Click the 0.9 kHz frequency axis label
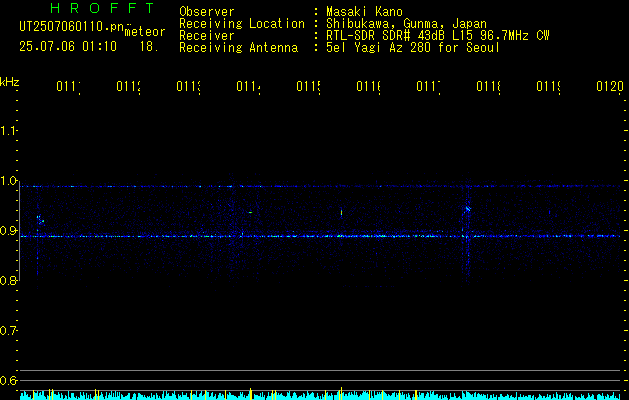This screenshot has width=629, height=400. 9,230
